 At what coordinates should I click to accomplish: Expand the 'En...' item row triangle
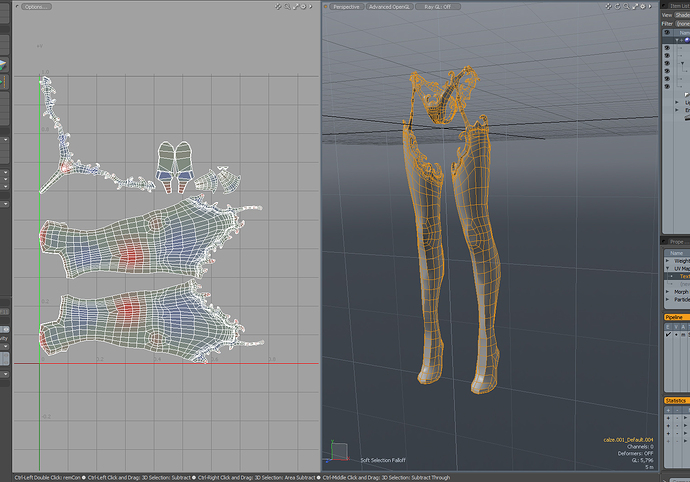pos(677,110)
